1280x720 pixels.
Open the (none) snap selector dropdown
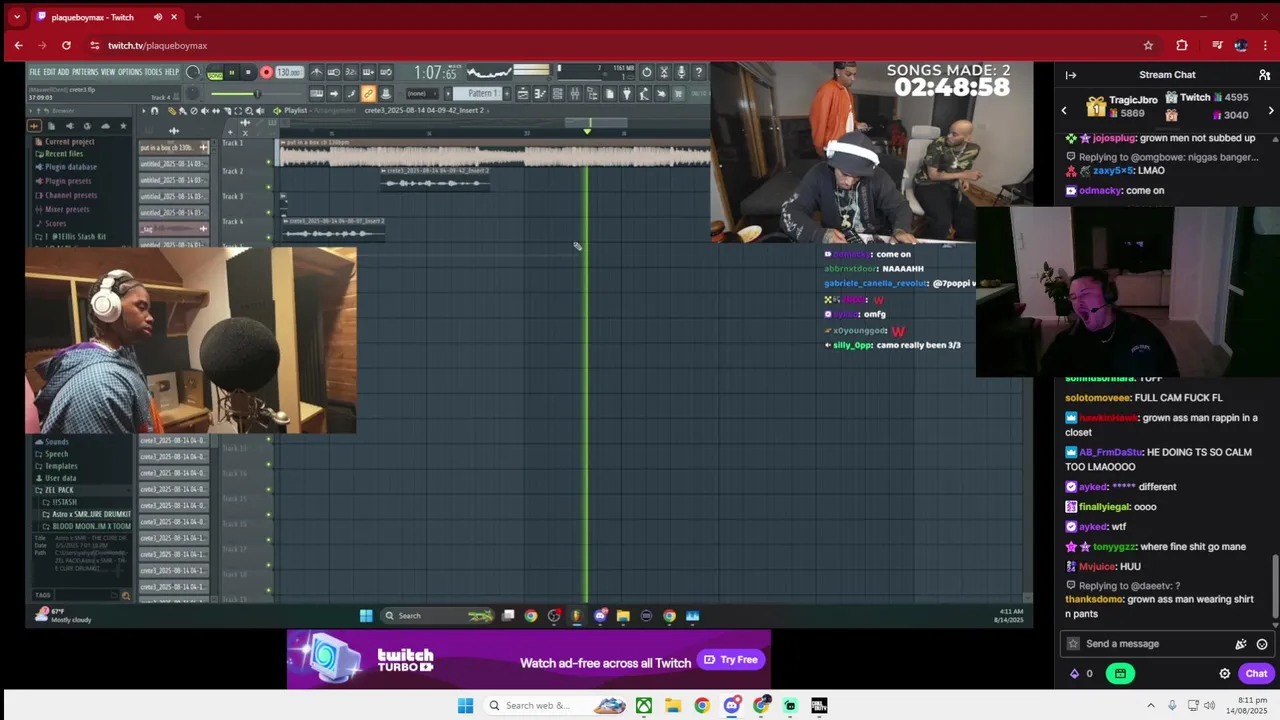(x=421, y=94)
